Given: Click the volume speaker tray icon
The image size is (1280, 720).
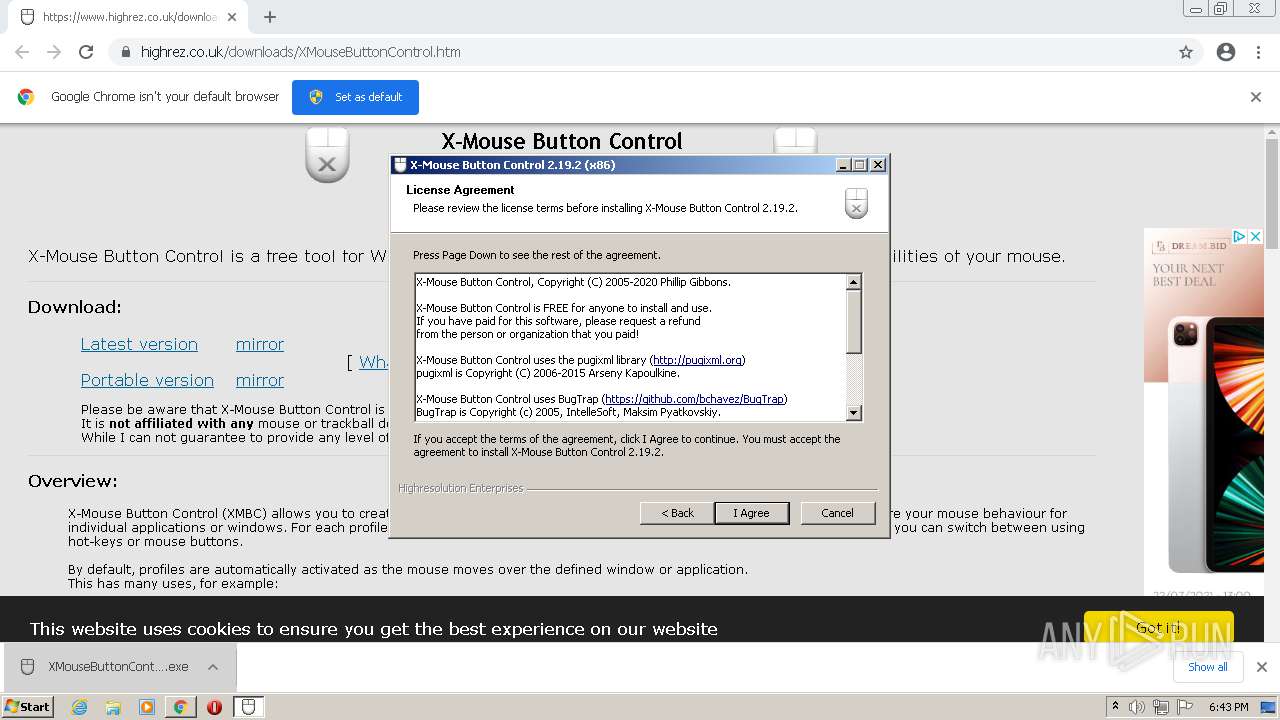Looking at the screenshot, I should [1137, 707].
